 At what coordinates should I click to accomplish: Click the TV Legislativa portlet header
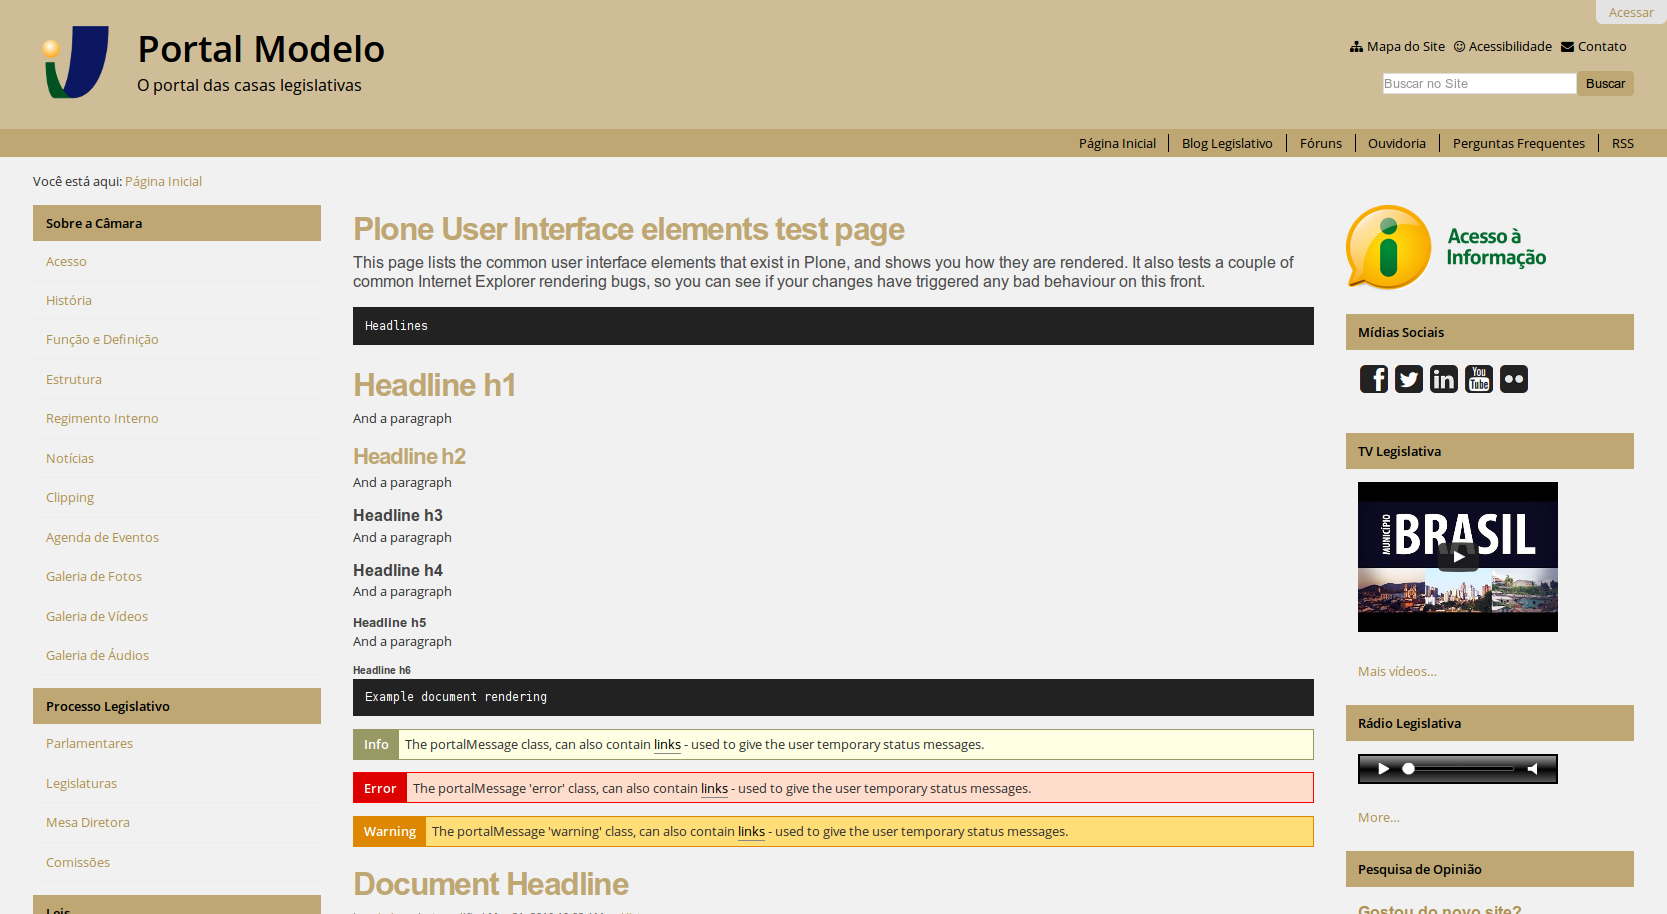coord(1490,451)
